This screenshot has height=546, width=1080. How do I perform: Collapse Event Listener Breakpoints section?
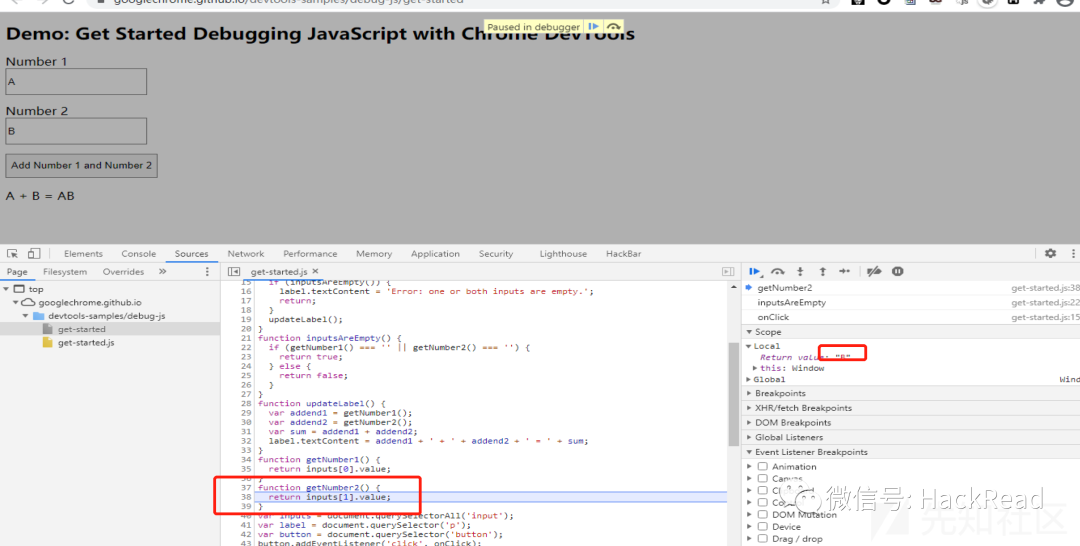[749, 452]
